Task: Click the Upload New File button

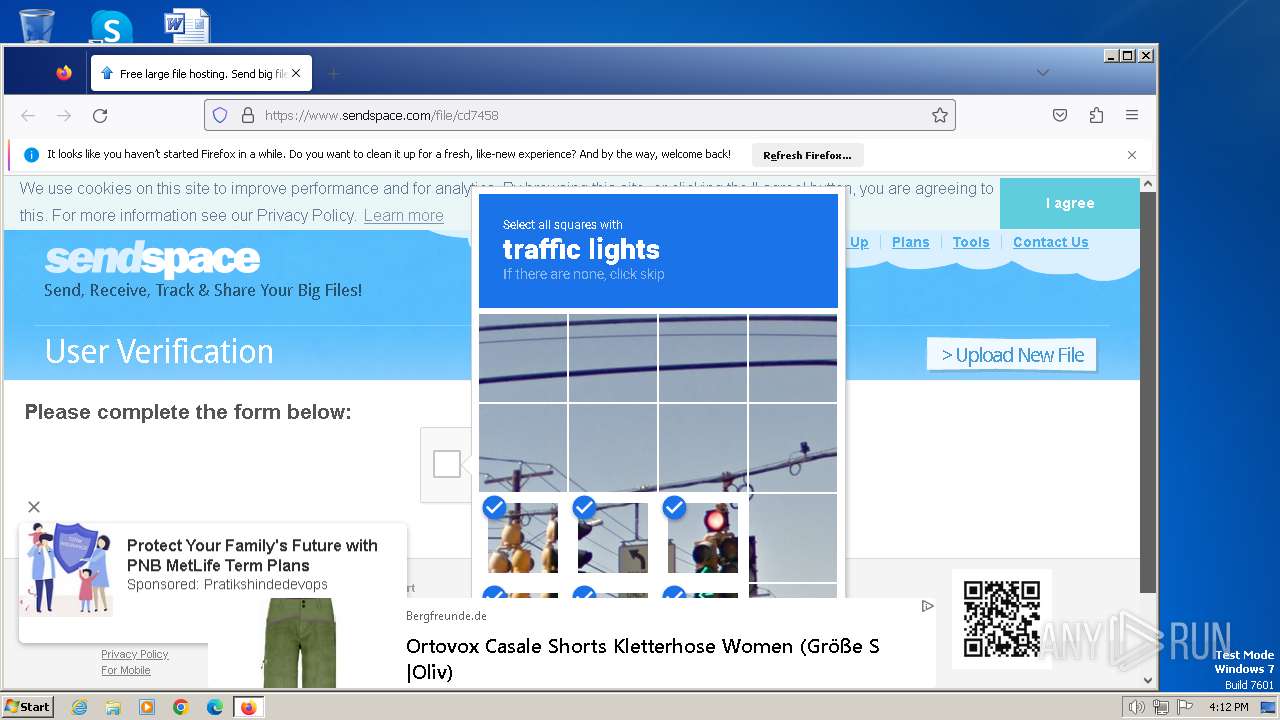Action: pos(1012,355)
